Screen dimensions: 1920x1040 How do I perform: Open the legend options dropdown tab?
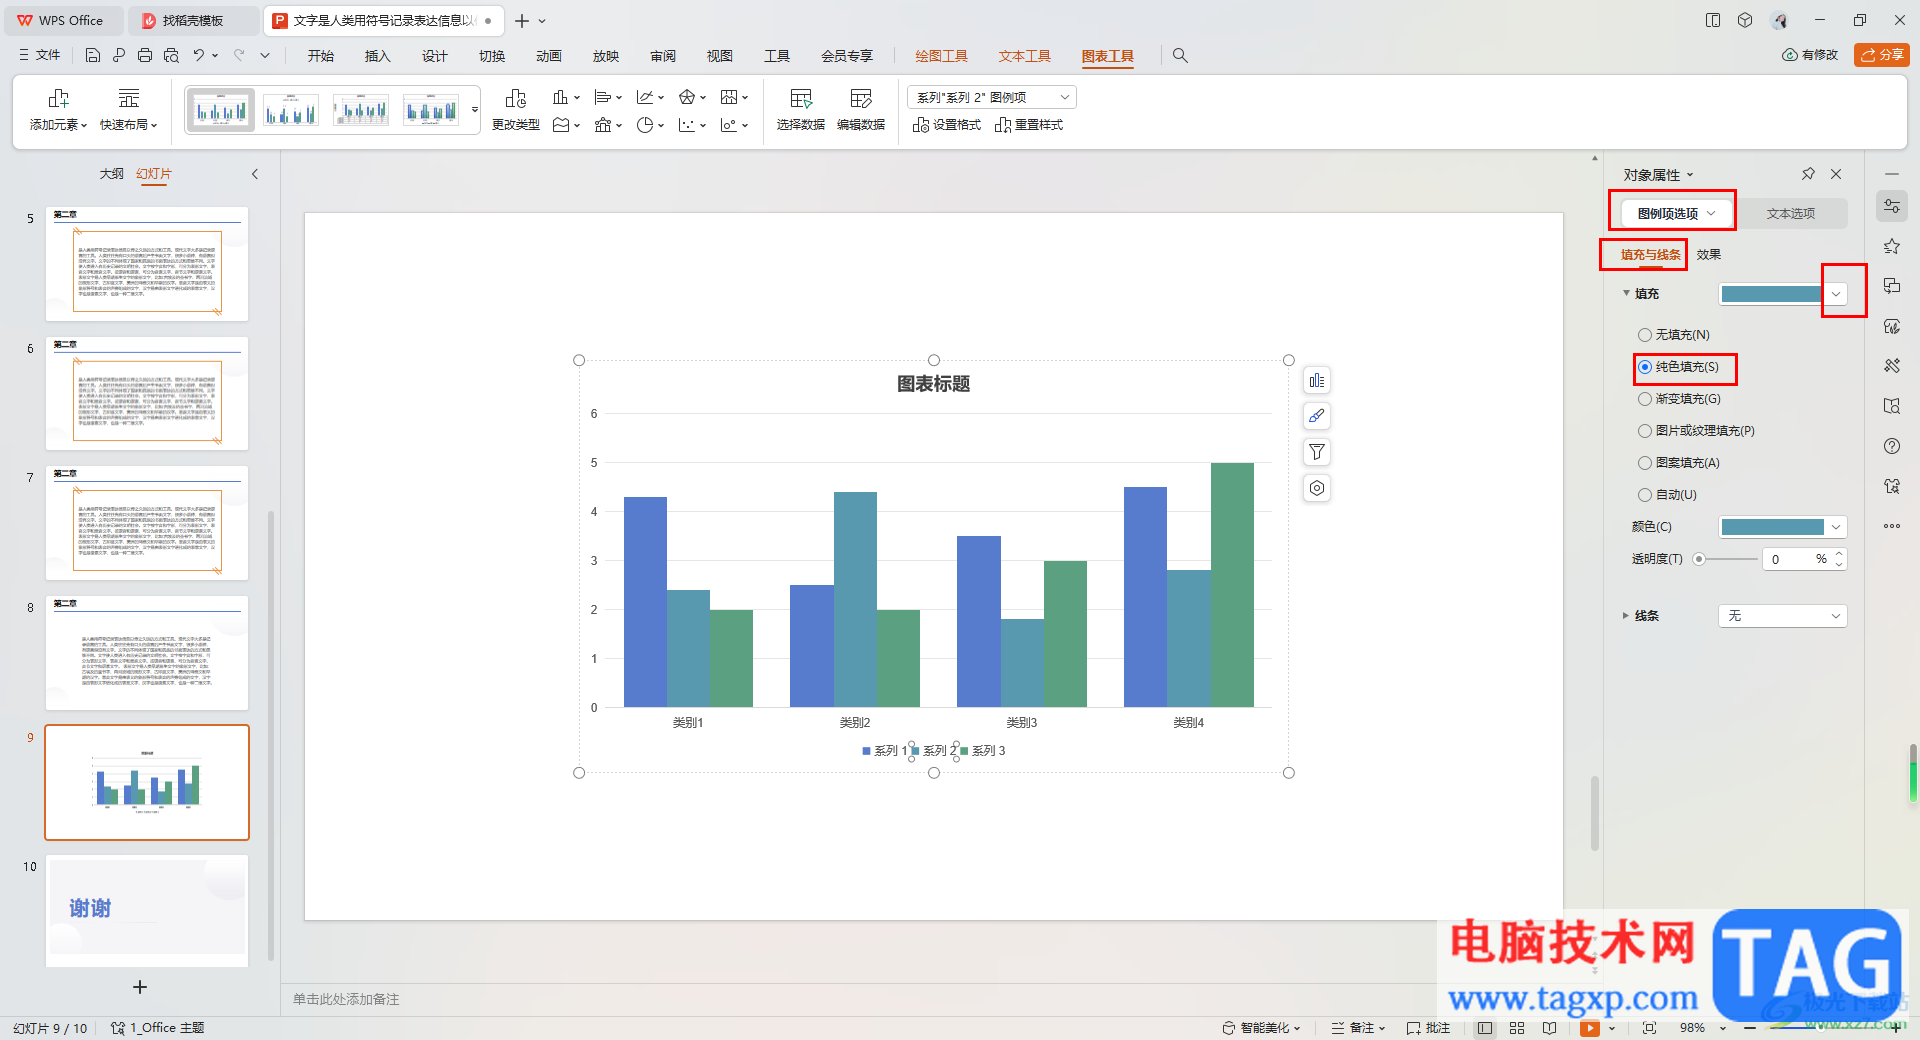tap(1675, 213)
